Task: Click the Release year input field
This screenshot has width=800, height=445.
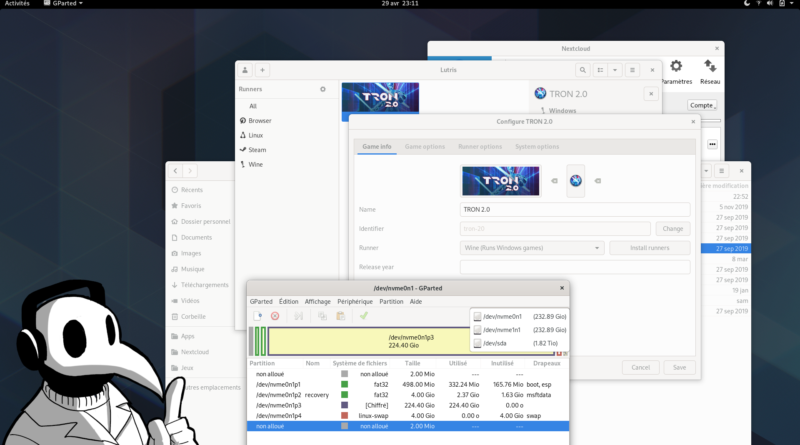Action: pyautogui.click(x=575, y=267)
